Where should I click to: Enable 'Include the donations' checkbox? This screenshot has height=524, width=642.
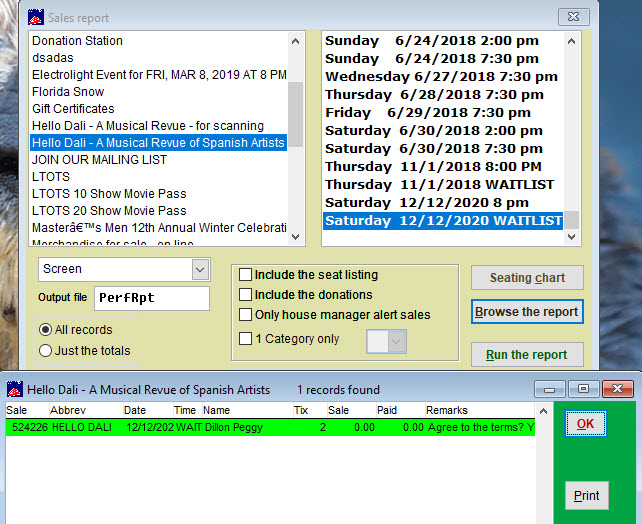[x=246, y=295]
